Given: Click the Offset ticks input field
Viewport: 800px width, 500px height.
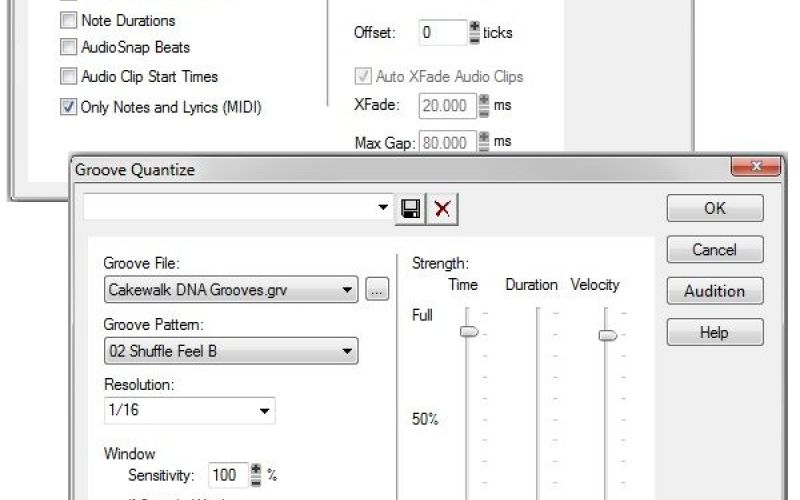Looking at the screenshot, I should pyautogui.click(x=439, y=32).
